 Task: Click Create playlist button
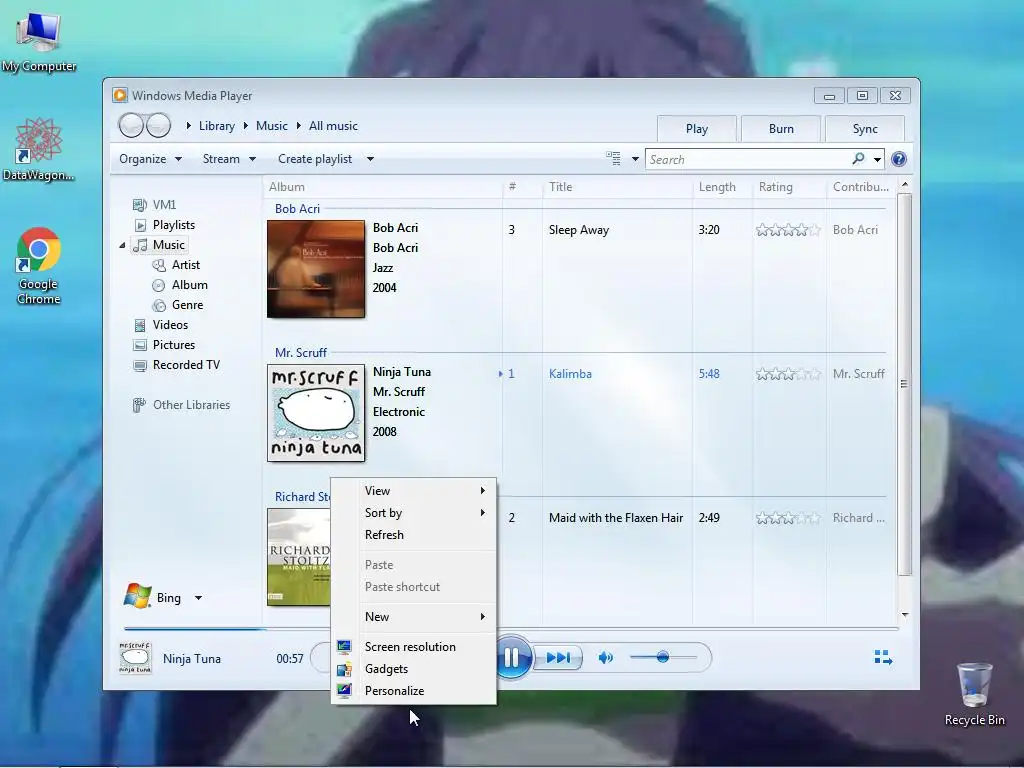point(315,159)
